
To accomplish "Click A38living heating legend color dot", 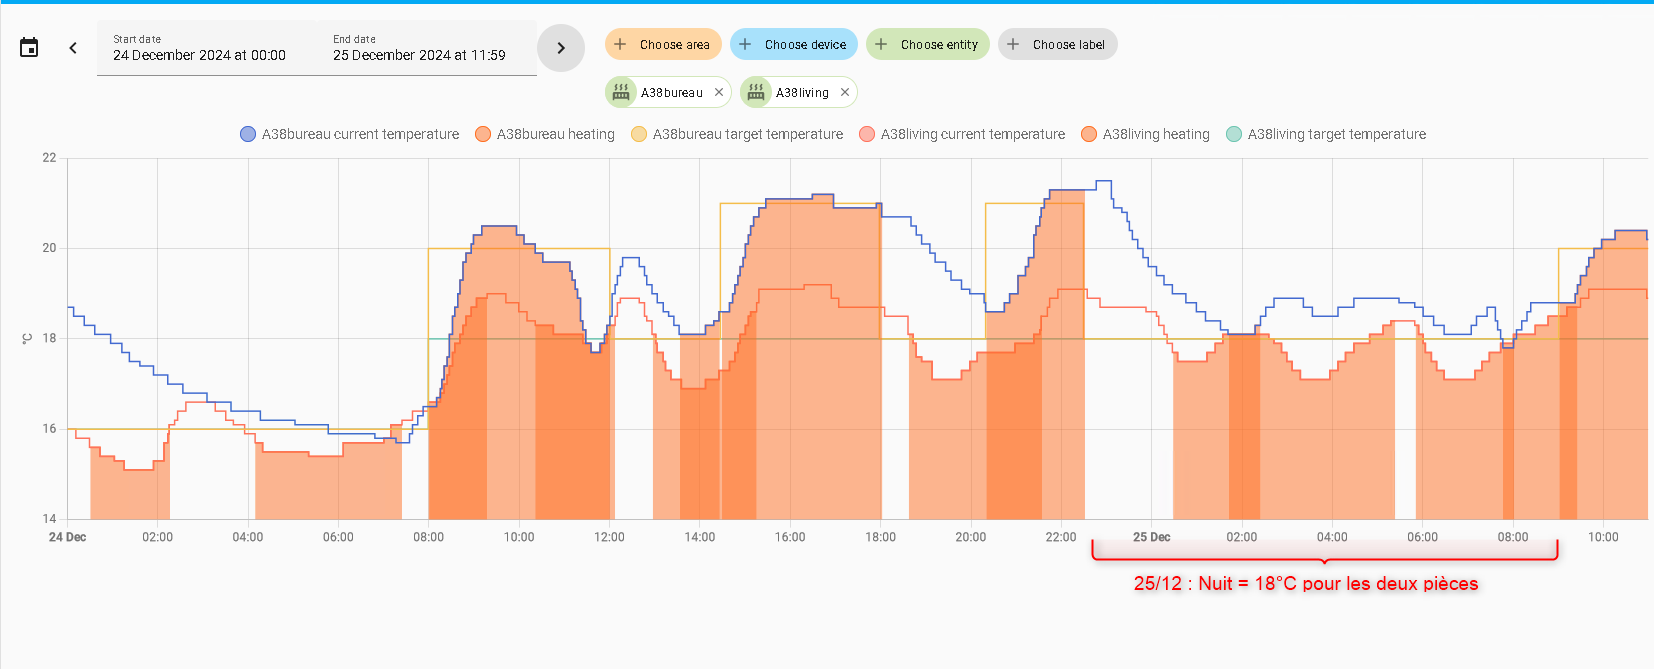I will [x=1089, y=134].
